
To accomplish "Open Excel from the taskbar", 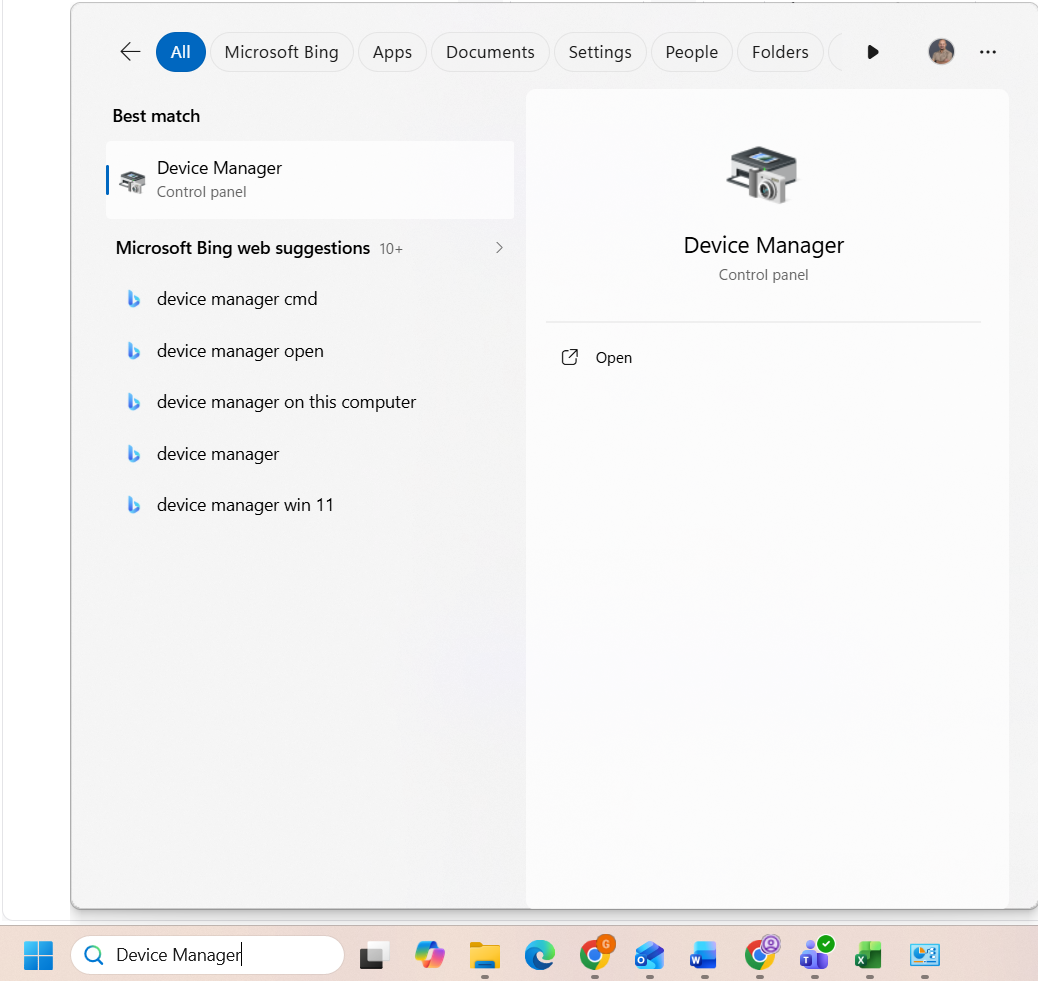I will click(x=869, y=955).
